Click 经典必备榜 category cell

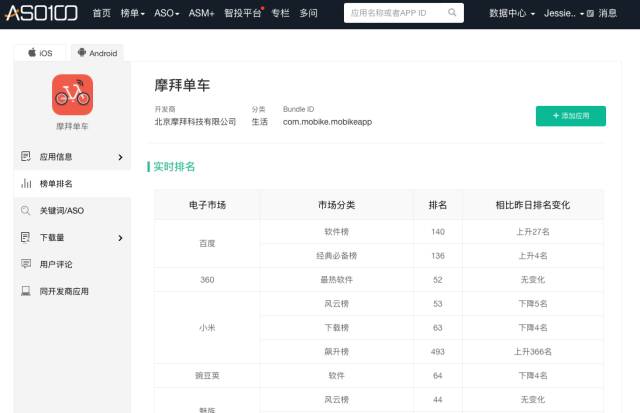[337, 256]
